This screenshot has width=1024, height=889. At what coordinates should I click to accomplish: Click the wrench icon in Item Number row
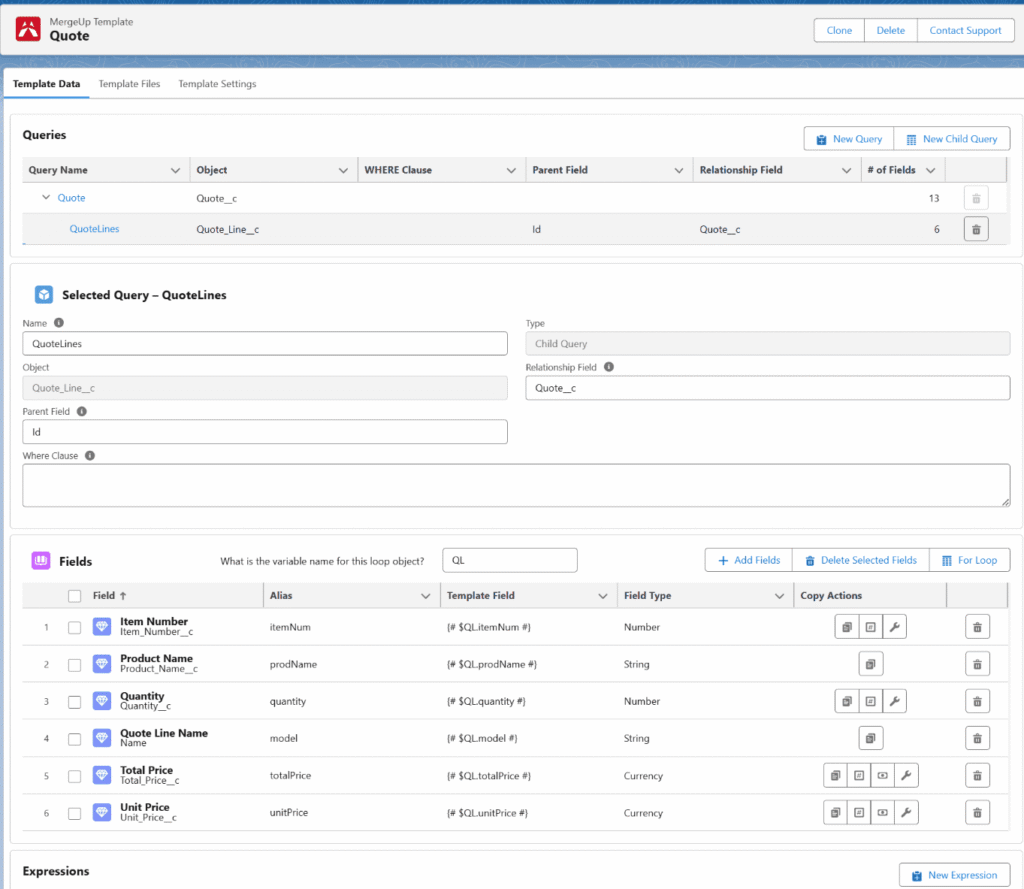[895, 627]
